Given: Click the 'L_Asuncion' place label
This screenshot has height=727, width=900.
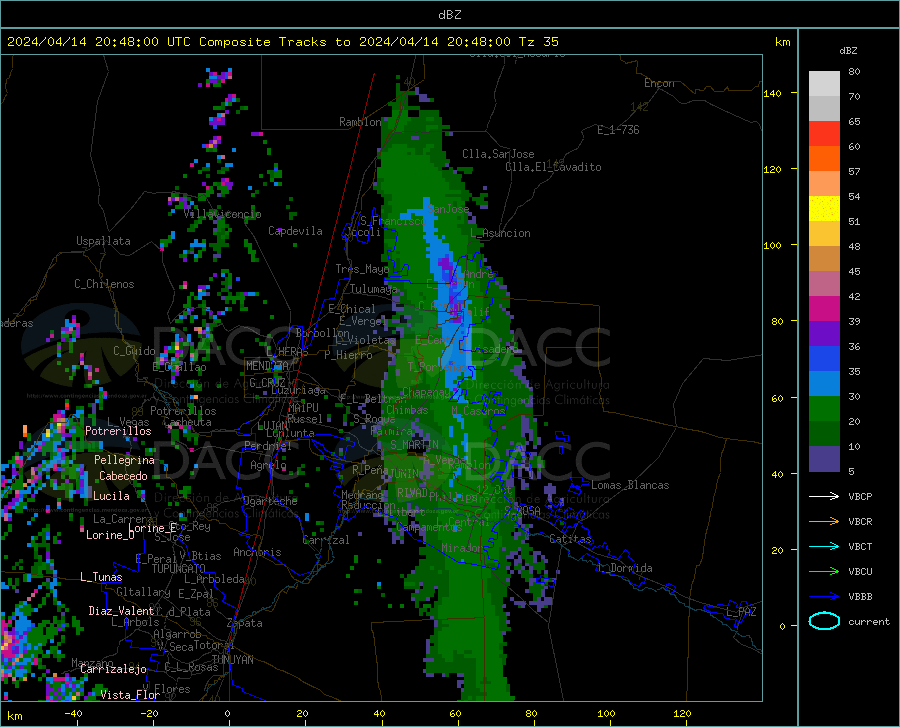Looking at the screenshot, I should pos(500,233).
